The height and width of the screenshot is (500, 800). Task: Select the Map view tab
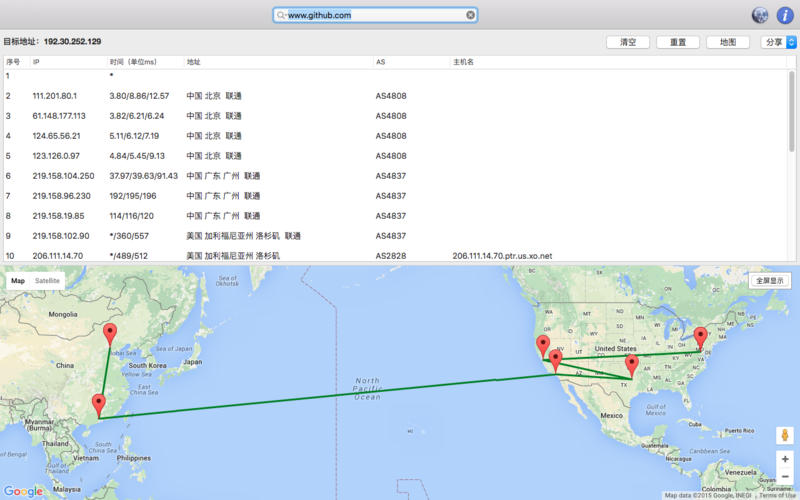(x=18, y=281)
